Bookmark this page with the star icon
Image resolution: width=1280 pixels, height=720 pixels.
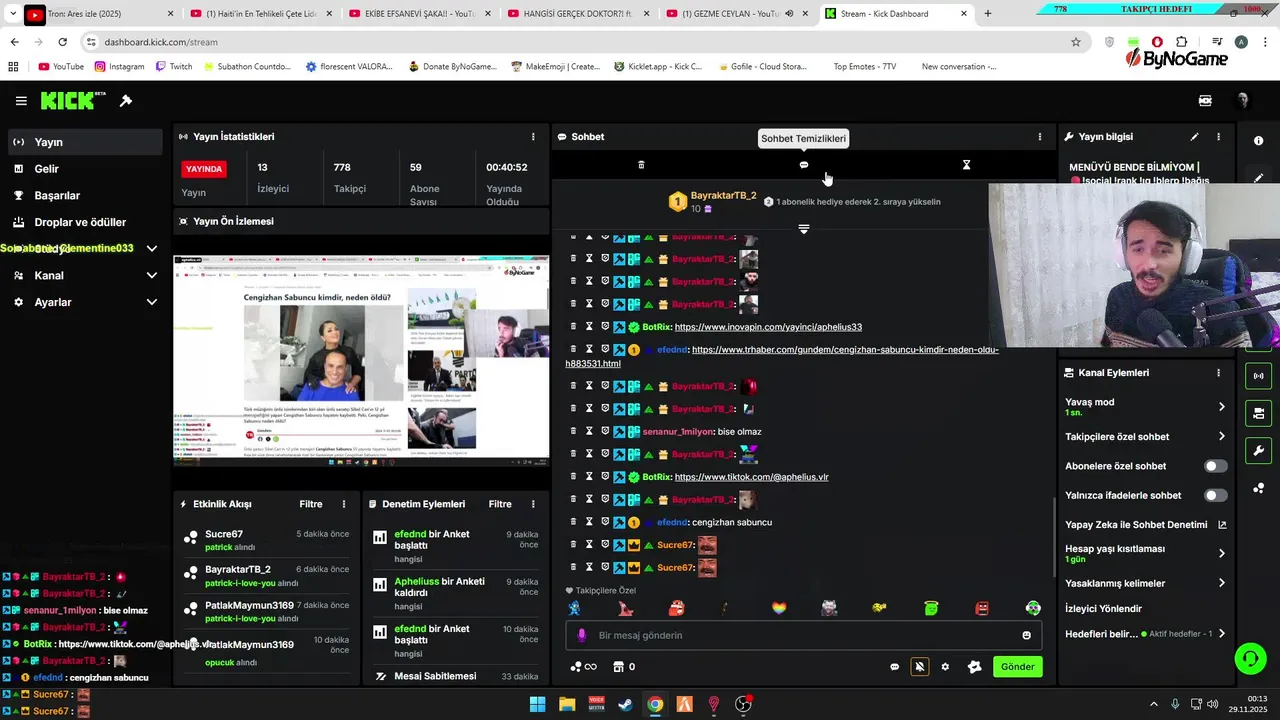click(x=1076, y=42)
